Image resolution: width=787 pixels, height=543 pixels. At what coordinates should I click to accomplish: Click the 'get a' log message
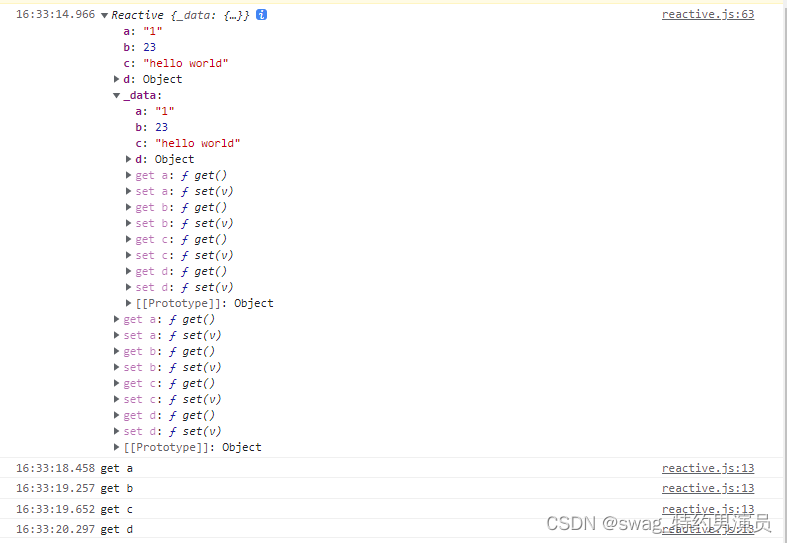(116, 469)
